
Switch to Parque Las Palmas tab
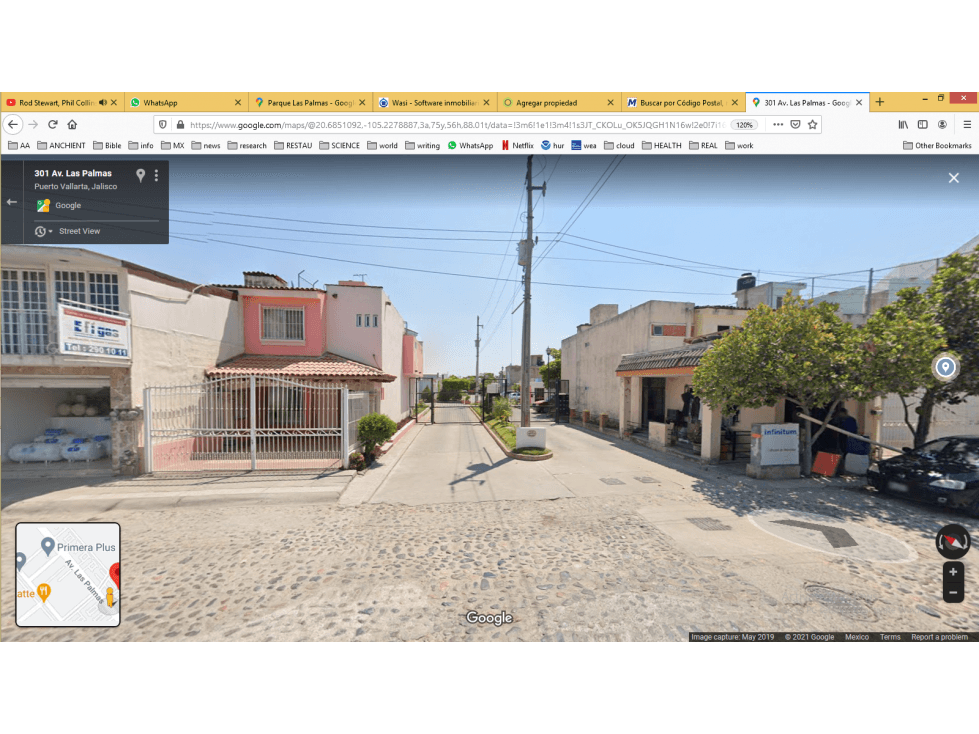click(x=310, y=102)
